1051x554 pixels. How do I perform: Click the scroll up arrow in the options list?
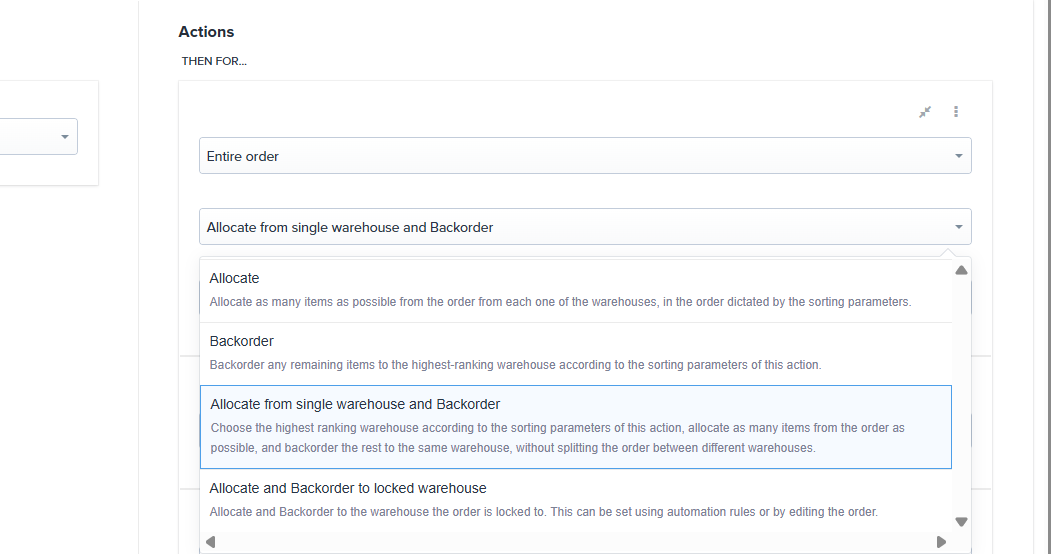(961, 270)
